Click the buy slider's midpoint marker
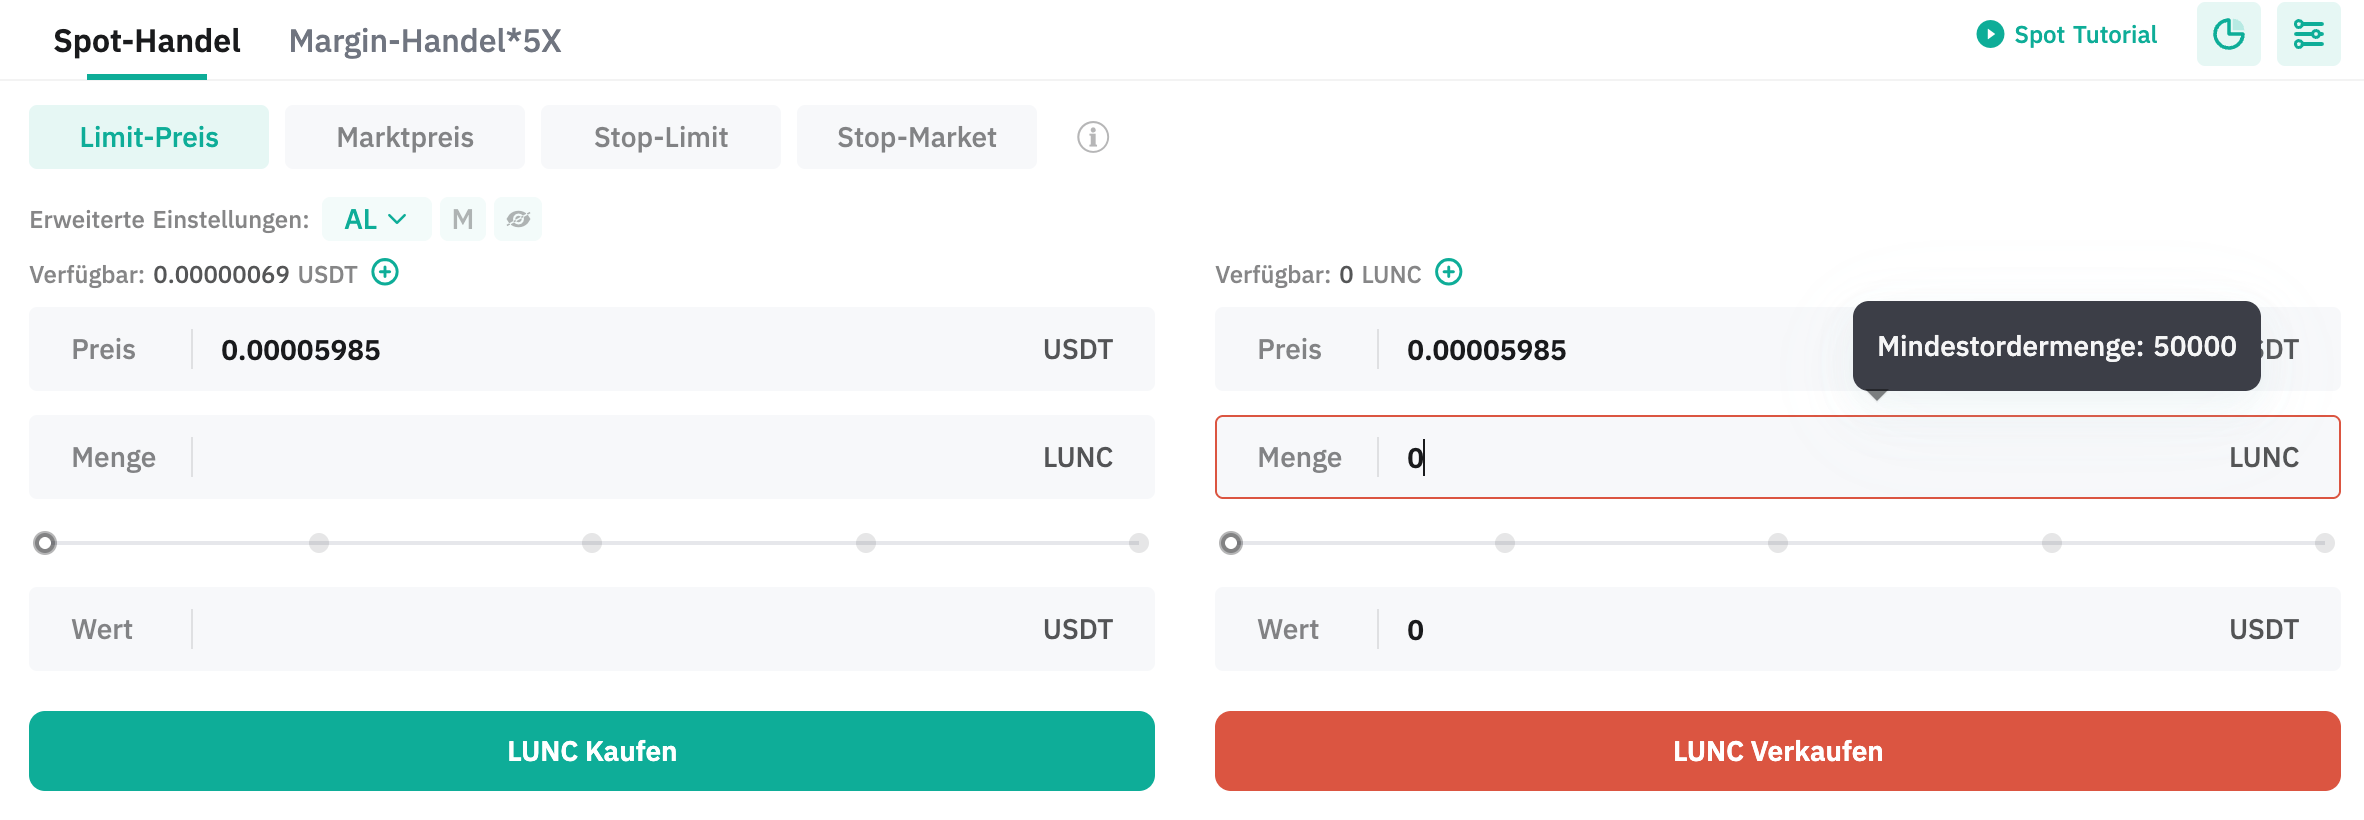This screenshot has width=2364, height=820. tap(592, 543)
